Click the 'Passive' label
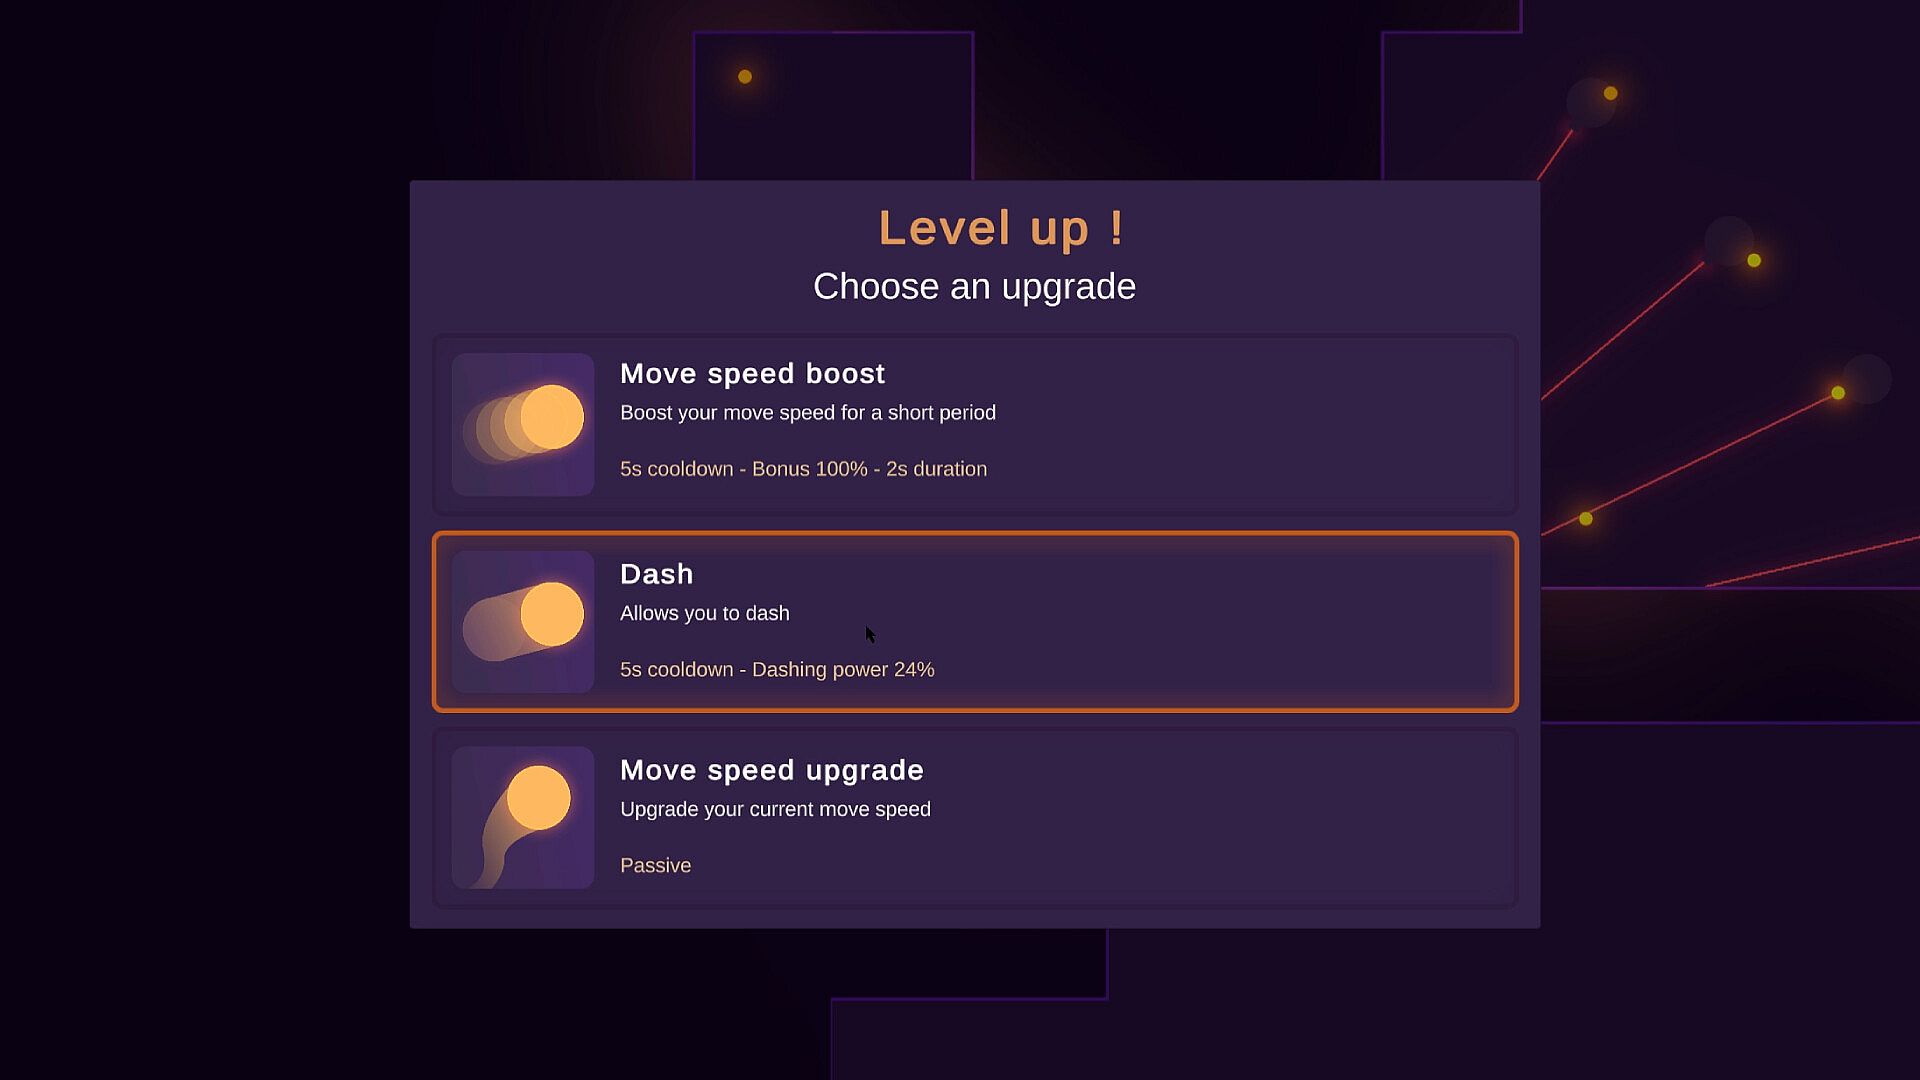The width and height of the screenshot is (1920, 1080). point(655,866)
